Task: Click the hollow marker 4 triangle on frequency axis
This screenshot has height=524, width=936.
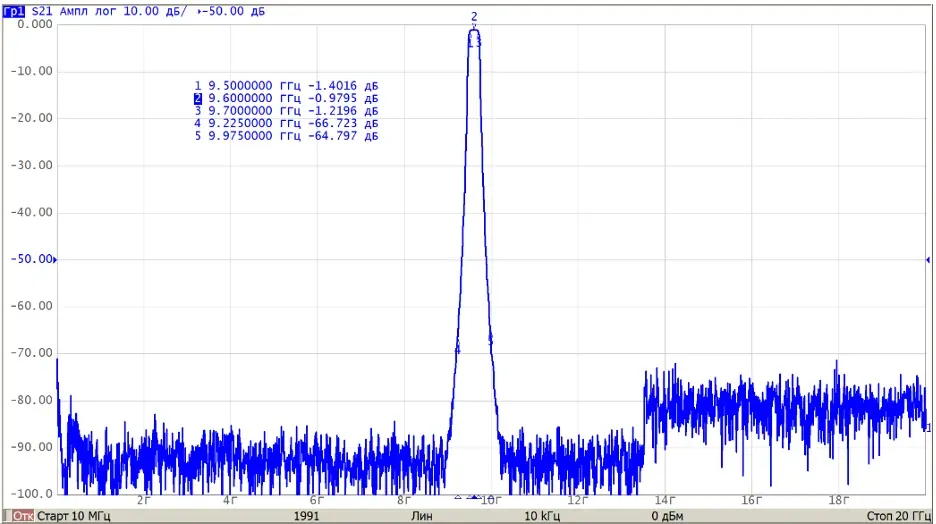Action: 458,497
